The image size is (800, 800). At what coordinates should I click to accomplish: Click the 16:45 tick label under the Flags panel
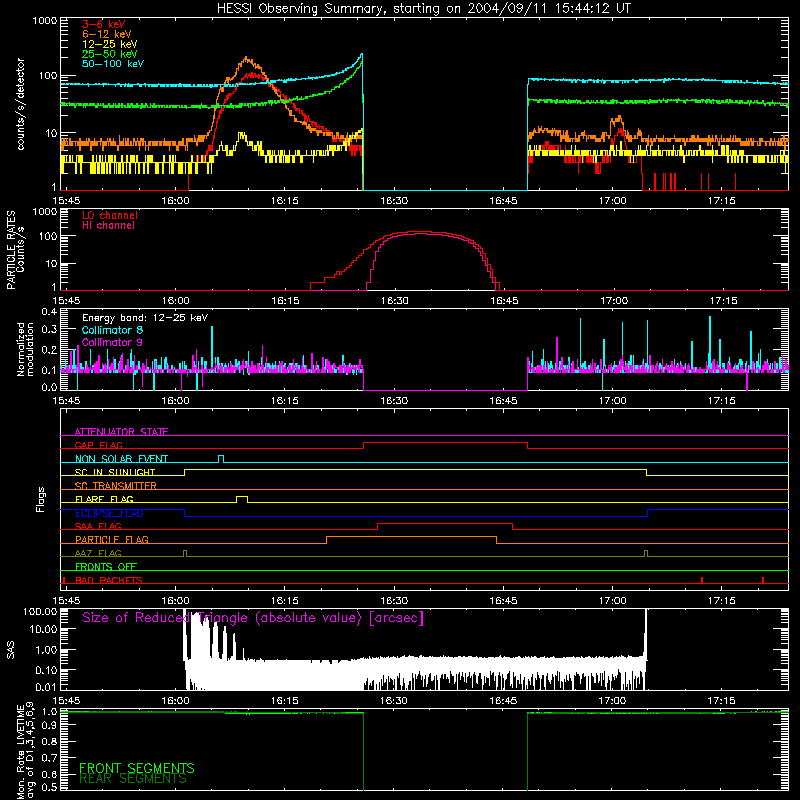pyautogui.click(x=503, y=601)
